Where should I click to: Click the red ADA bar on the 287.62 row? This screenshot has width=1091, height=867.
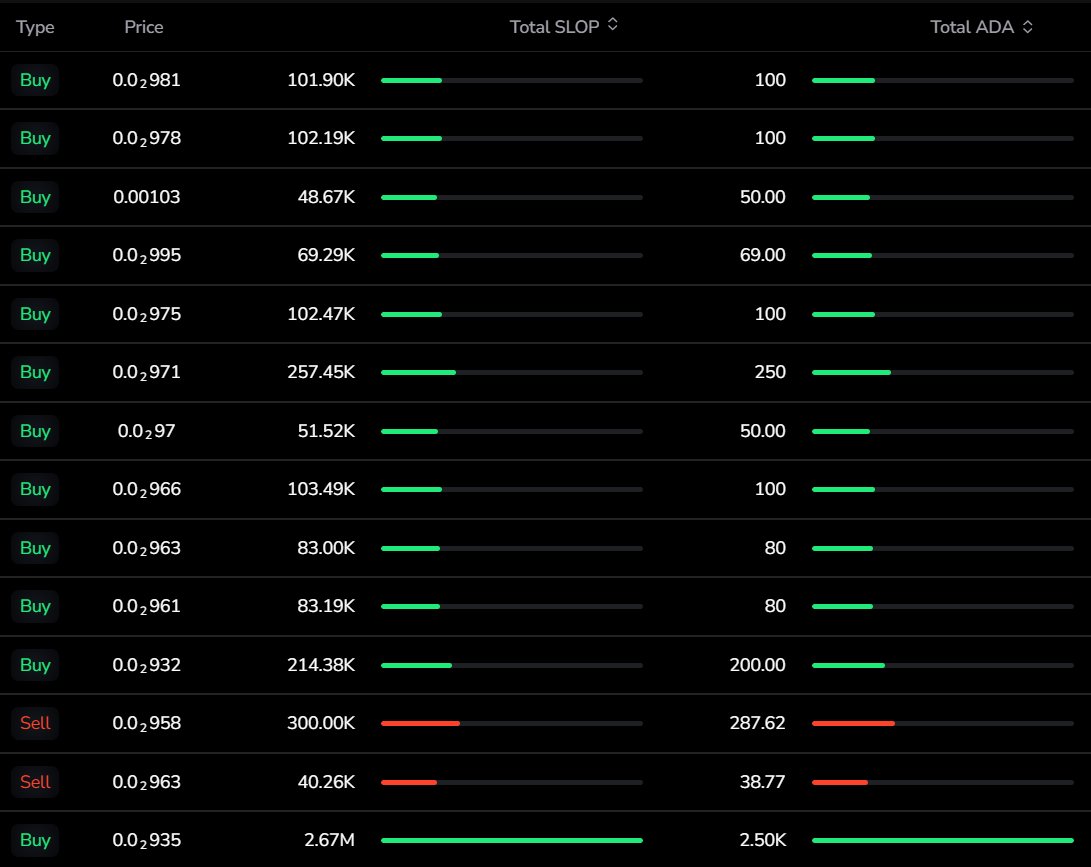[x=853, y=723]
